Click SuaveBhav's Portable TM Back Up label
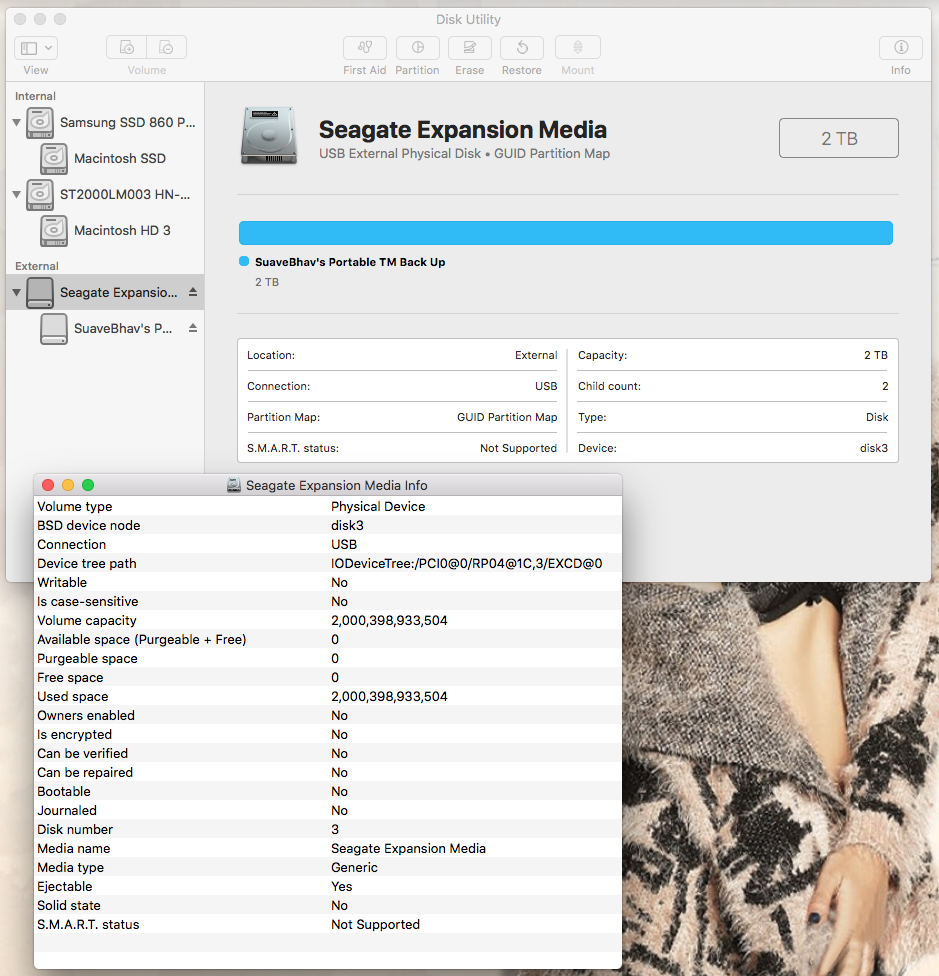 (350, 262)
